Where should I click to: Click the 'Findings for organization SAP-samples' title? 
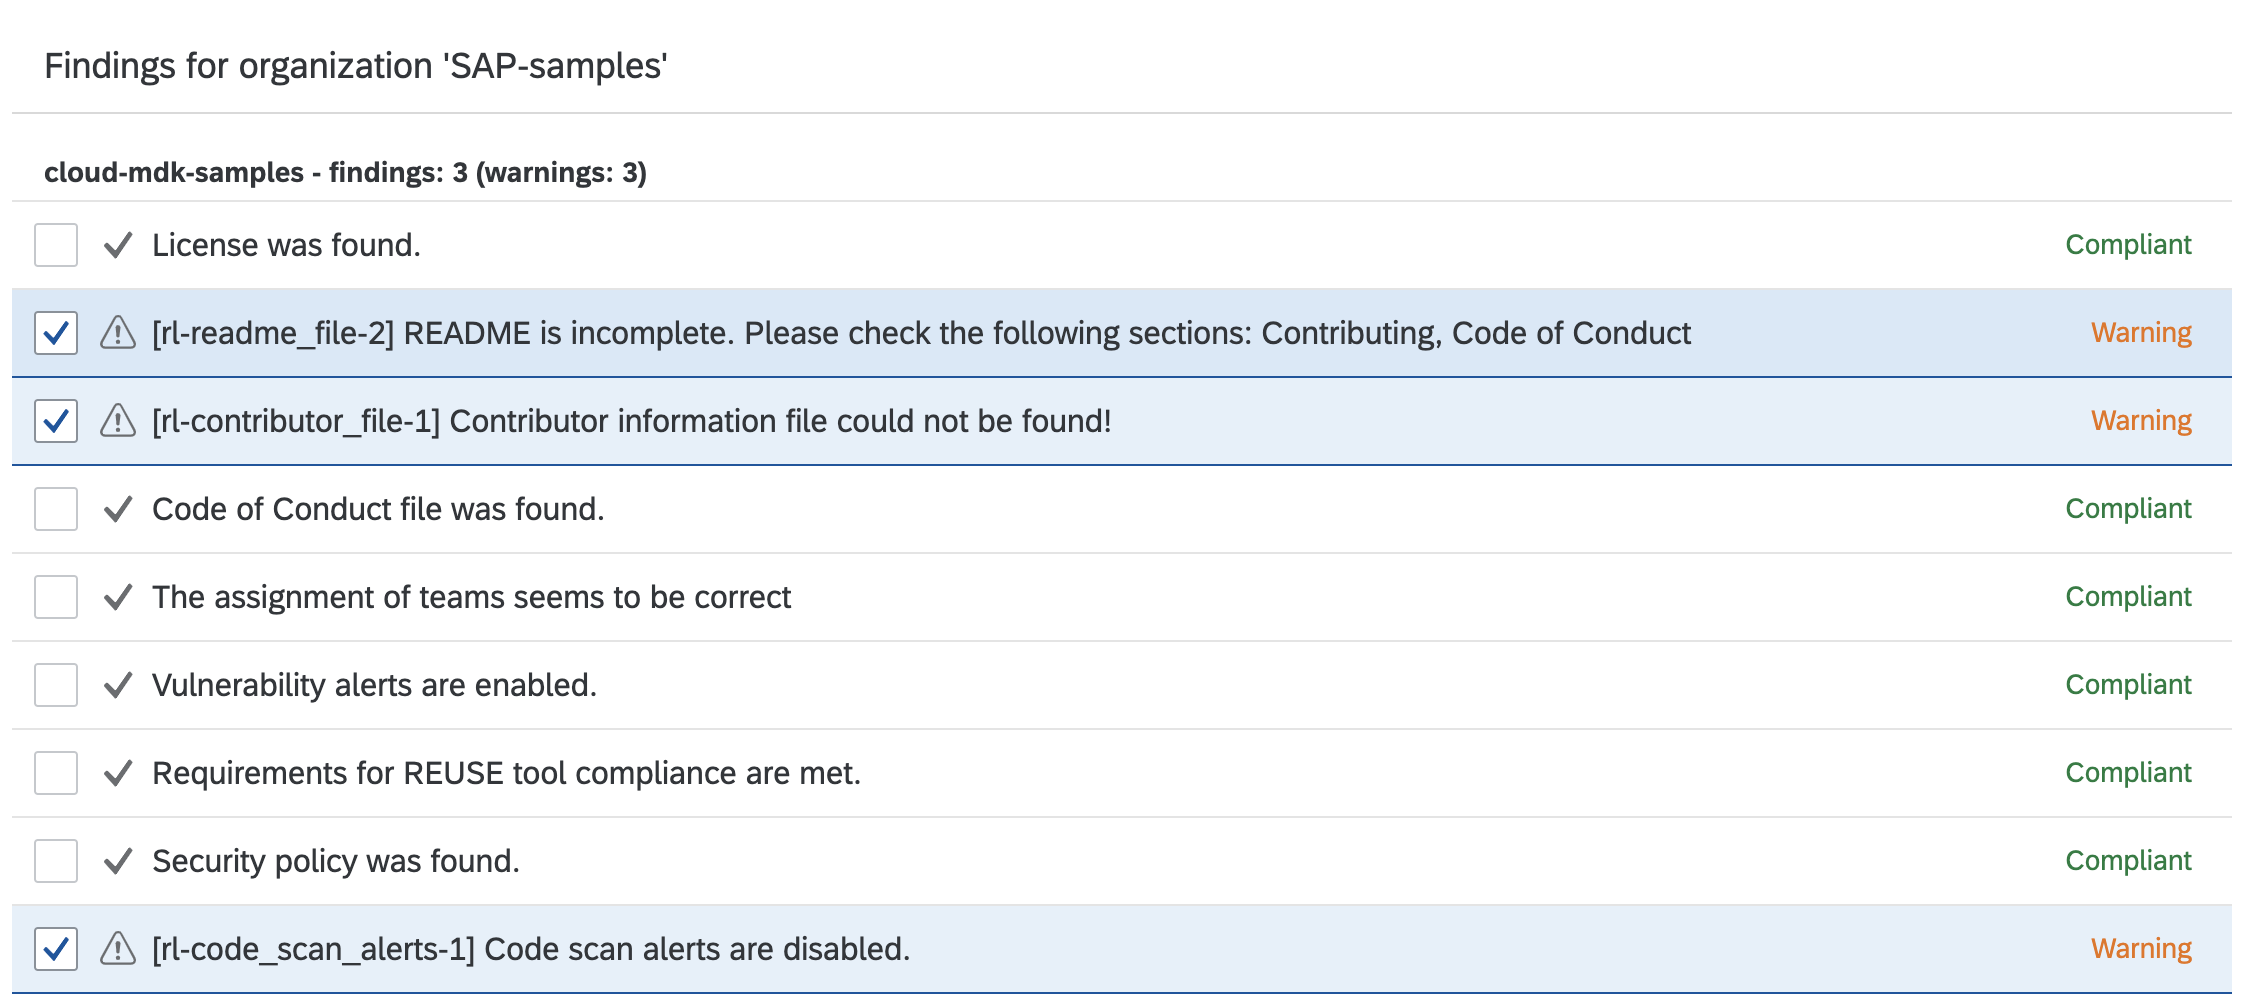pyautogui.click(x=355, y=66)
